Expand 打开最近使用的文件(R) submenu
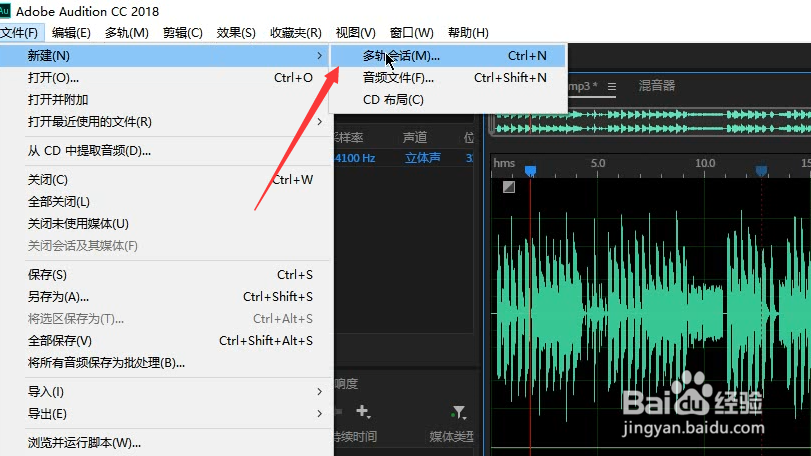811x456 pixels. pos(166,121)
